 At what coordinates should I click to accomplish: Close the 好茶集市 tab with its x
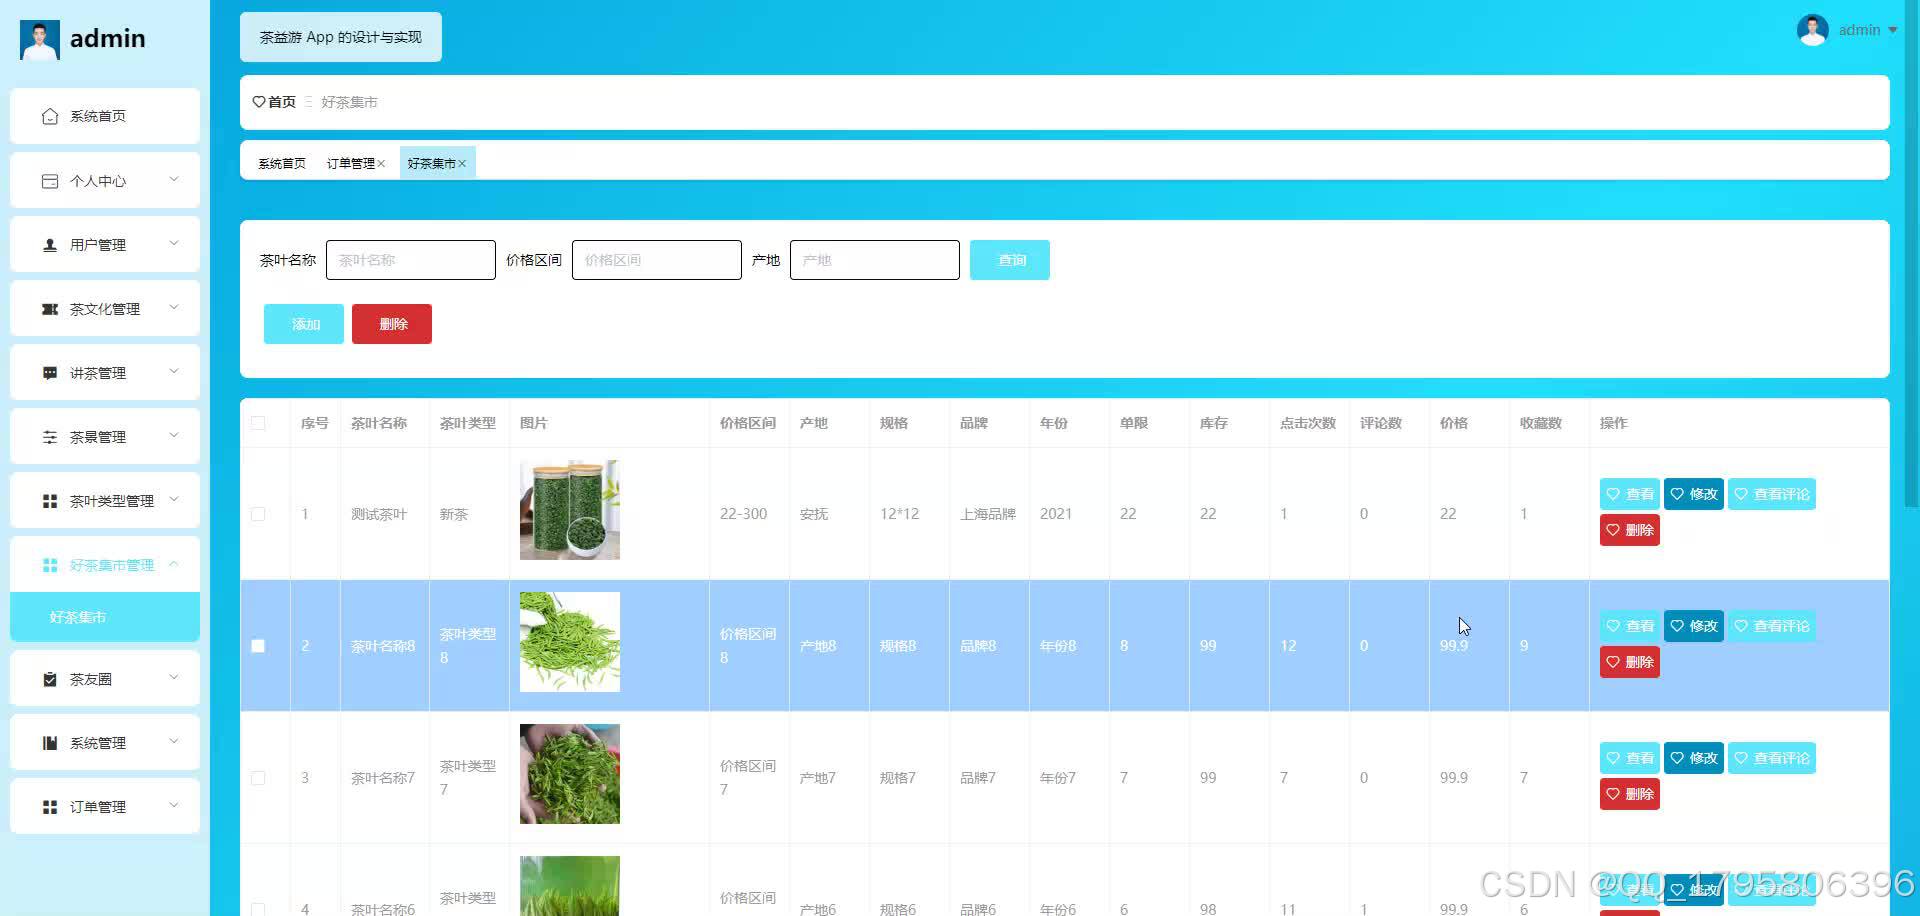[x=462, y=164]
